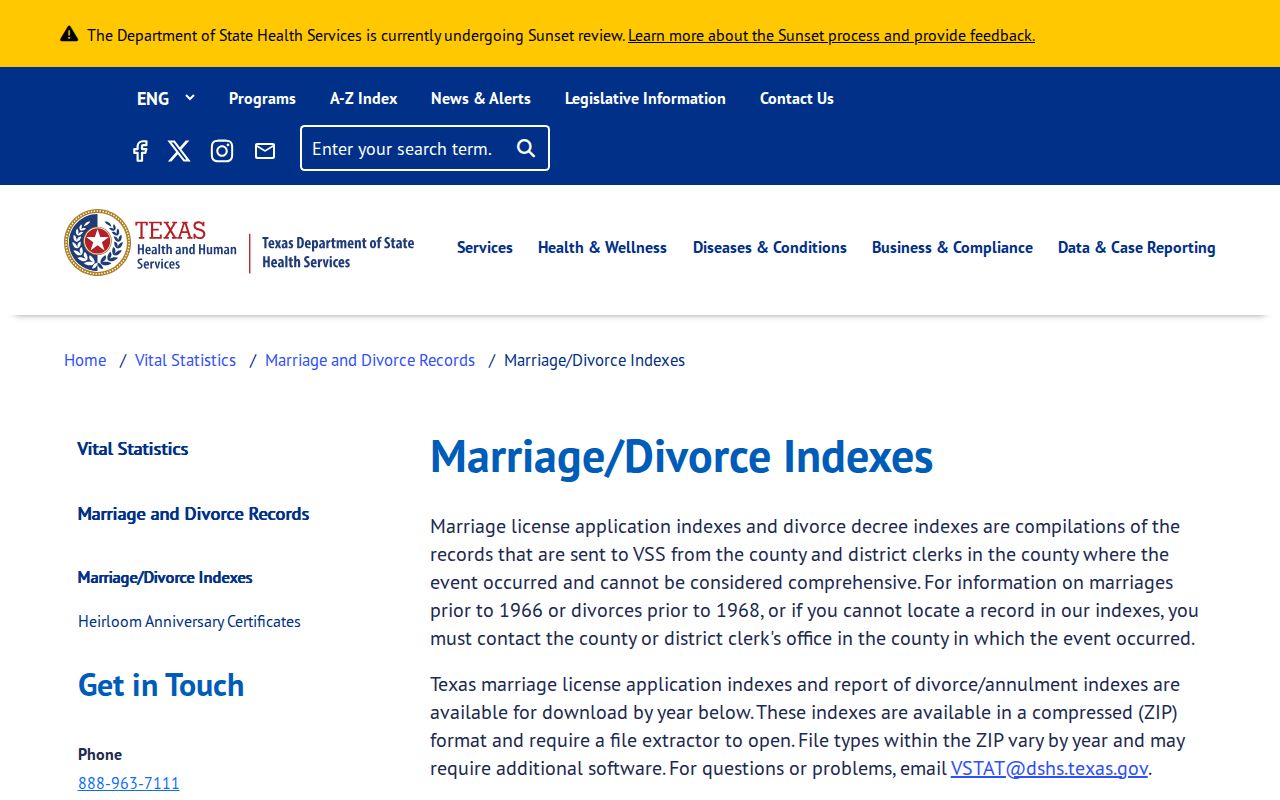Expand the ENG language dropdown
Viewport: 1280px width, 800px height.
[x=166, y=98]
